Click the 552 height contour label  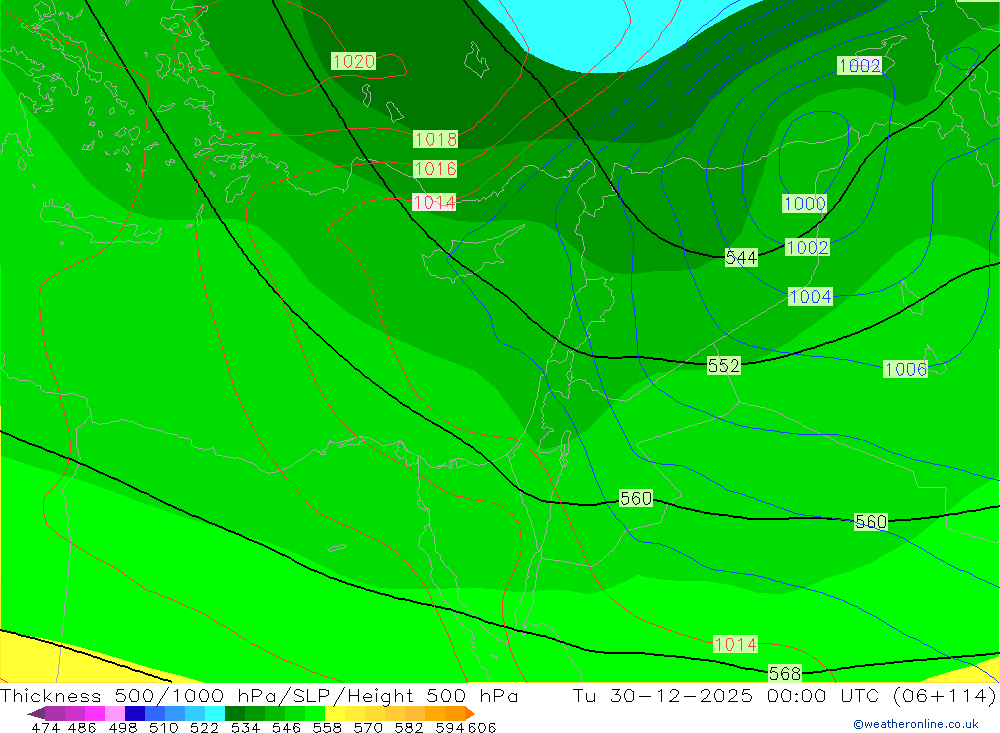tap(724, 366)
